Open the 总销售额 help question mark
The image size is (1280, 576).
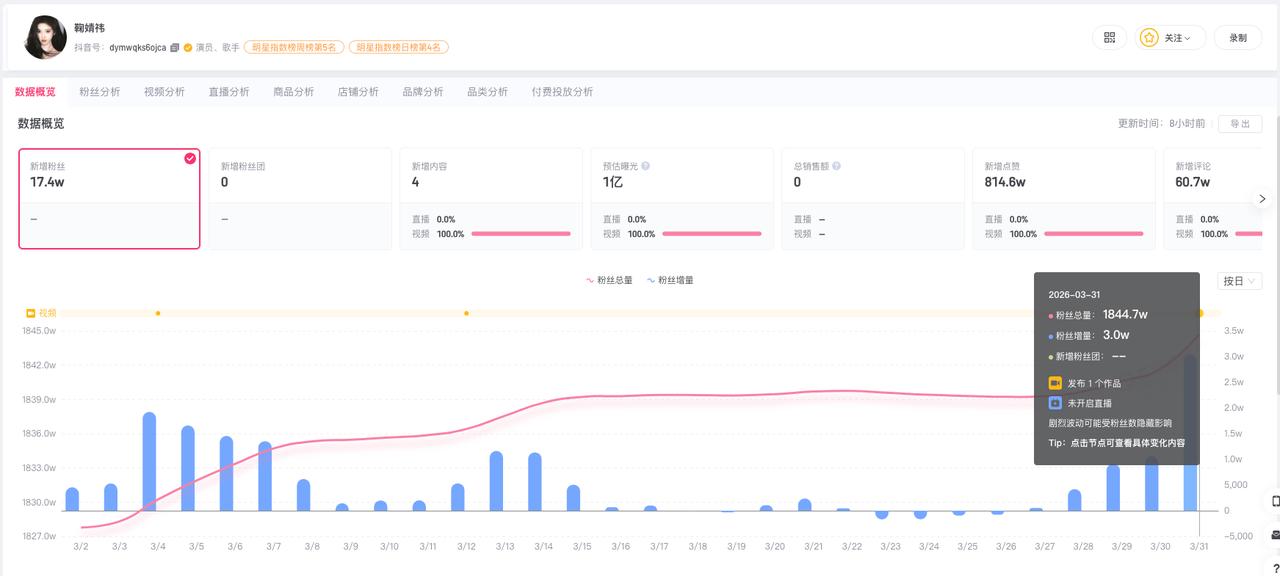835,165
